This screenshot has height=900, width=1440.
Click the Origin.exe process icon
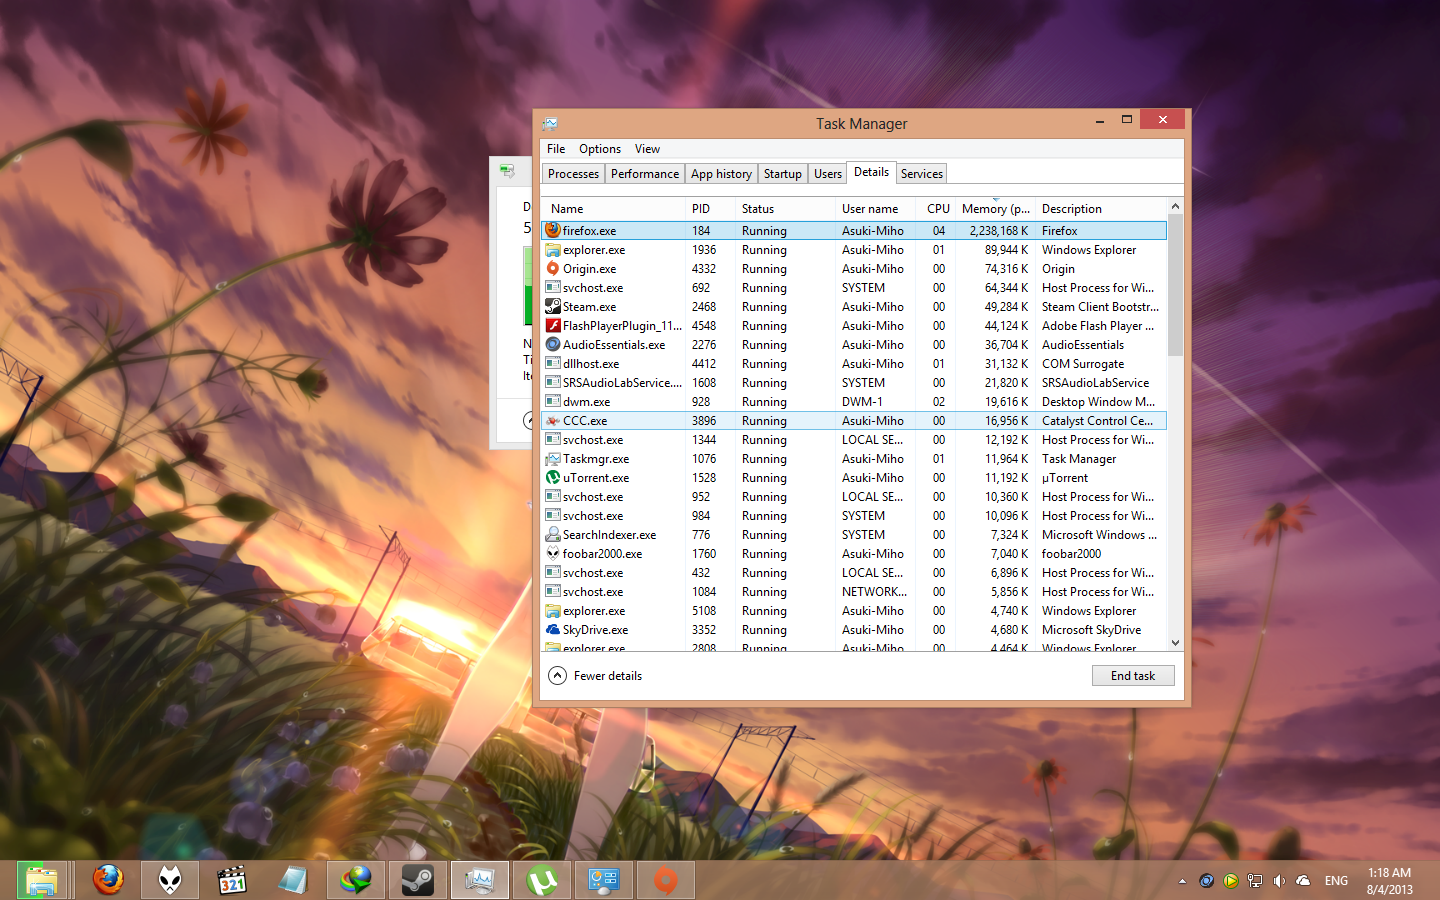click(553, 268)
